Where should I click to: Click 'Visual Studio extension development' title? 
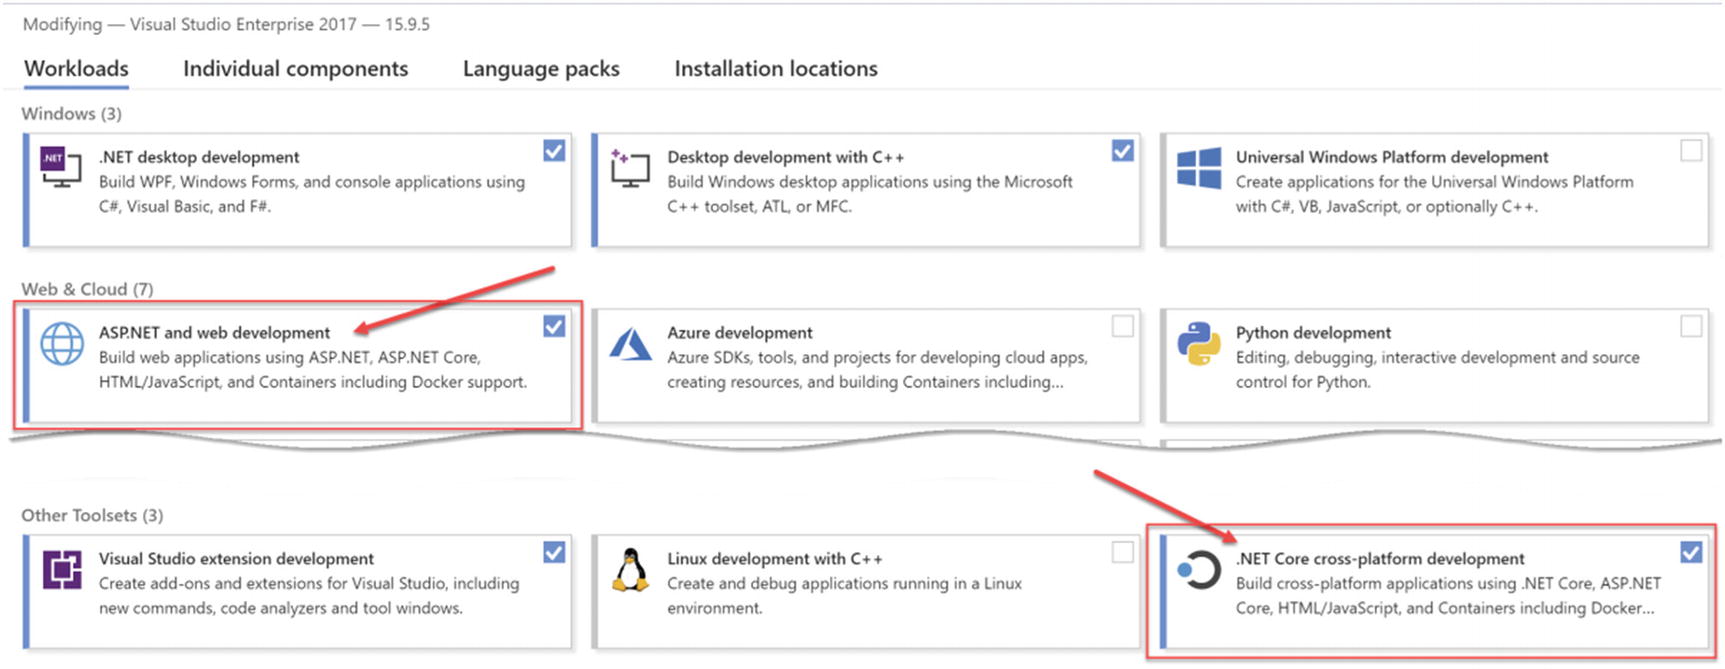coord(236,559)
